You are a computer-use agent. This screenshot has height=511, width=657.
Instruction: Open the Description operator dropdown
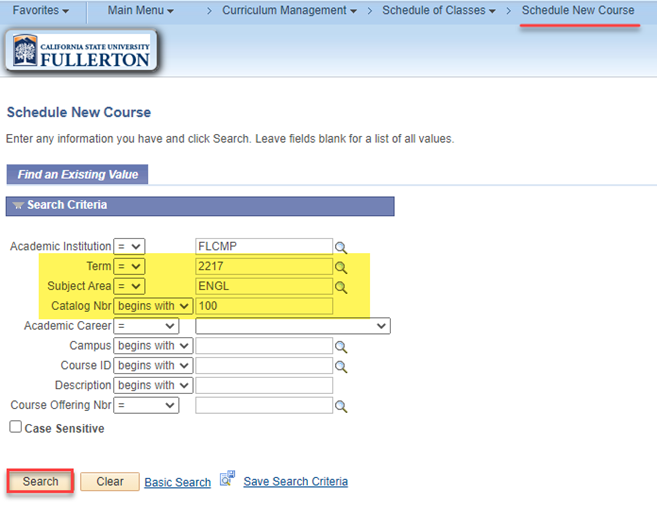[153, 386]
